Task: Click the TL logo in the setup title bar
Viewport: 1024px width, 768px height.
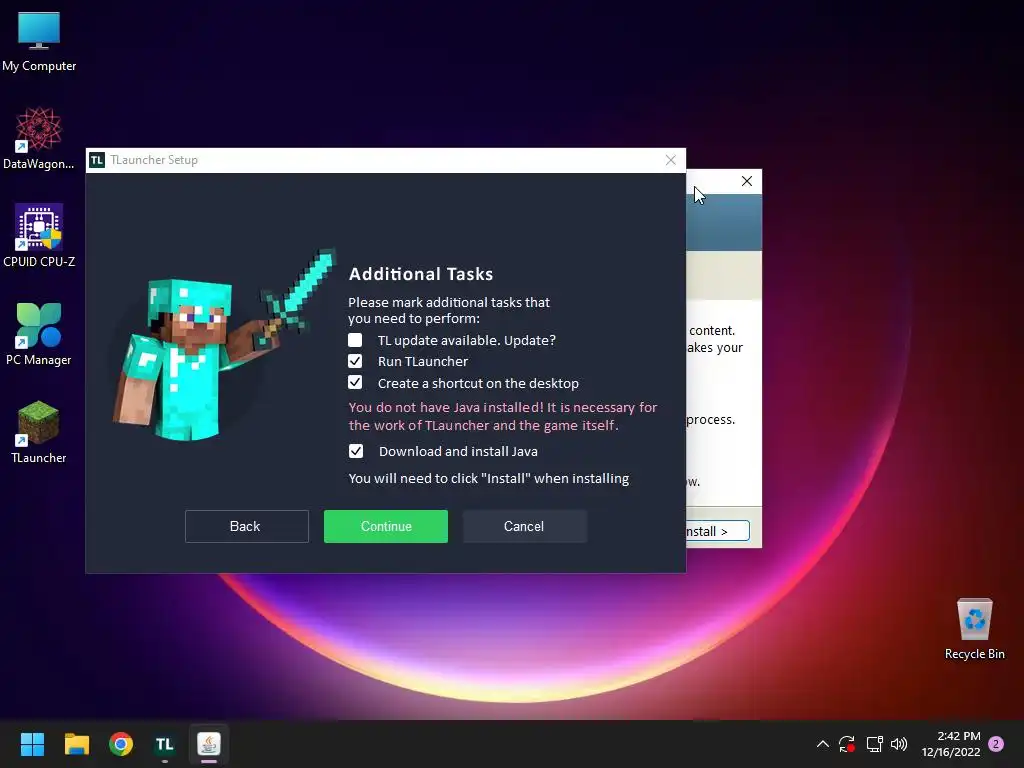Action: pos(97,160)
